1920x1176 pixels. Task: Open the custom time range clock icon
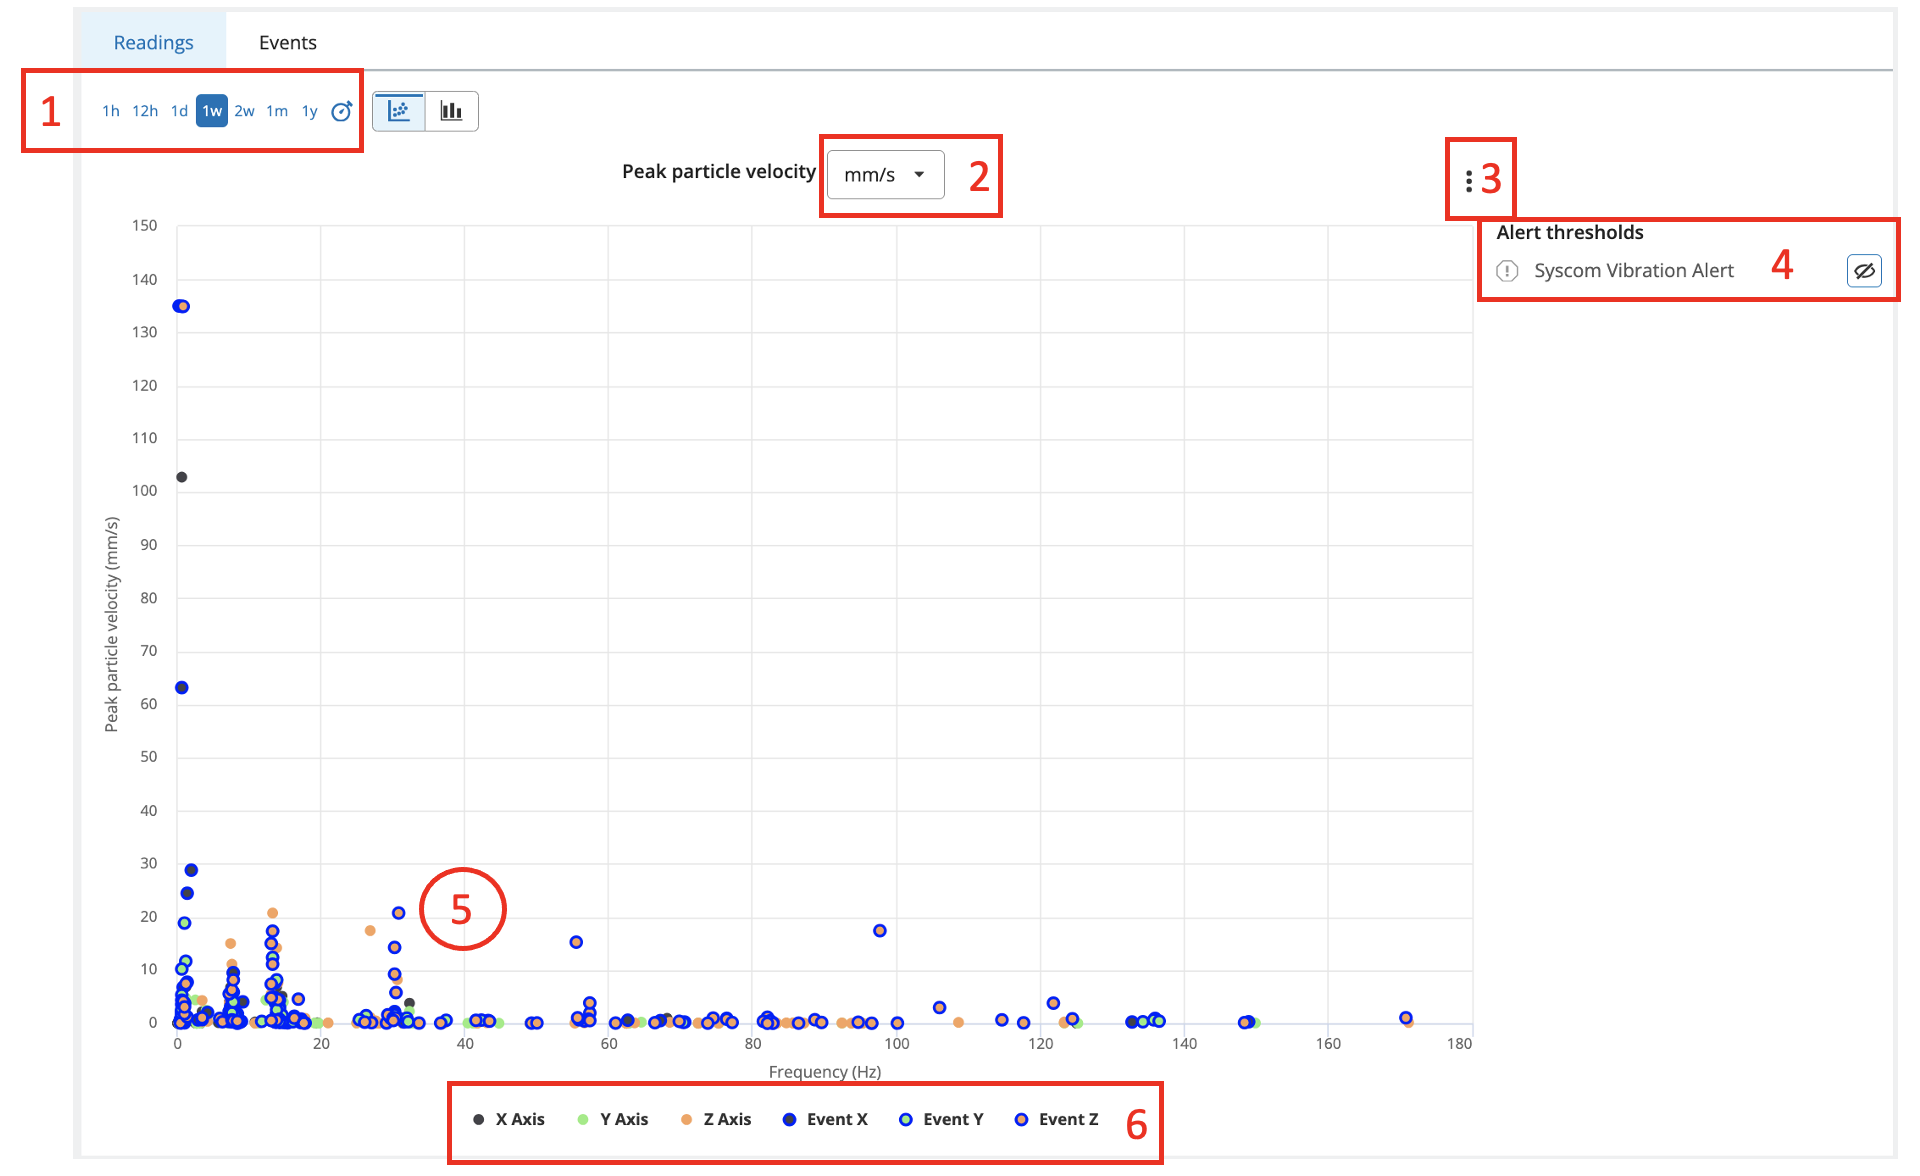click(x=341, y=111)
